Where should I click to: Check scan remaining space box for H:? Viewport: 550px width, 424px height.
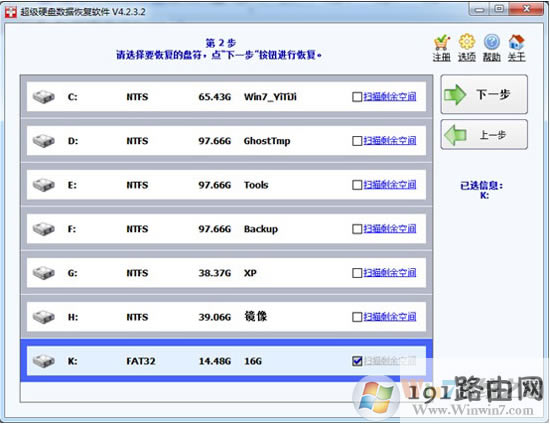point(357,317)
